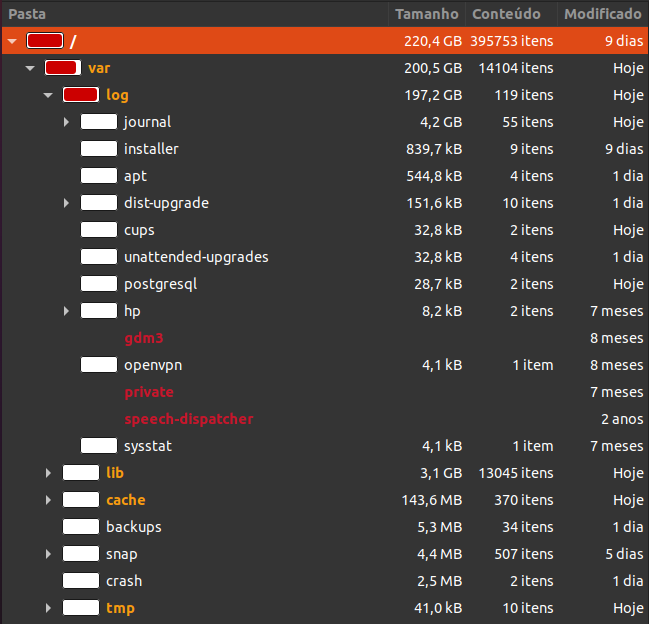The height and width of the screenshot is (624, 649).
Task: Click the red usage bar of var
Action: [x=63, y=68]
